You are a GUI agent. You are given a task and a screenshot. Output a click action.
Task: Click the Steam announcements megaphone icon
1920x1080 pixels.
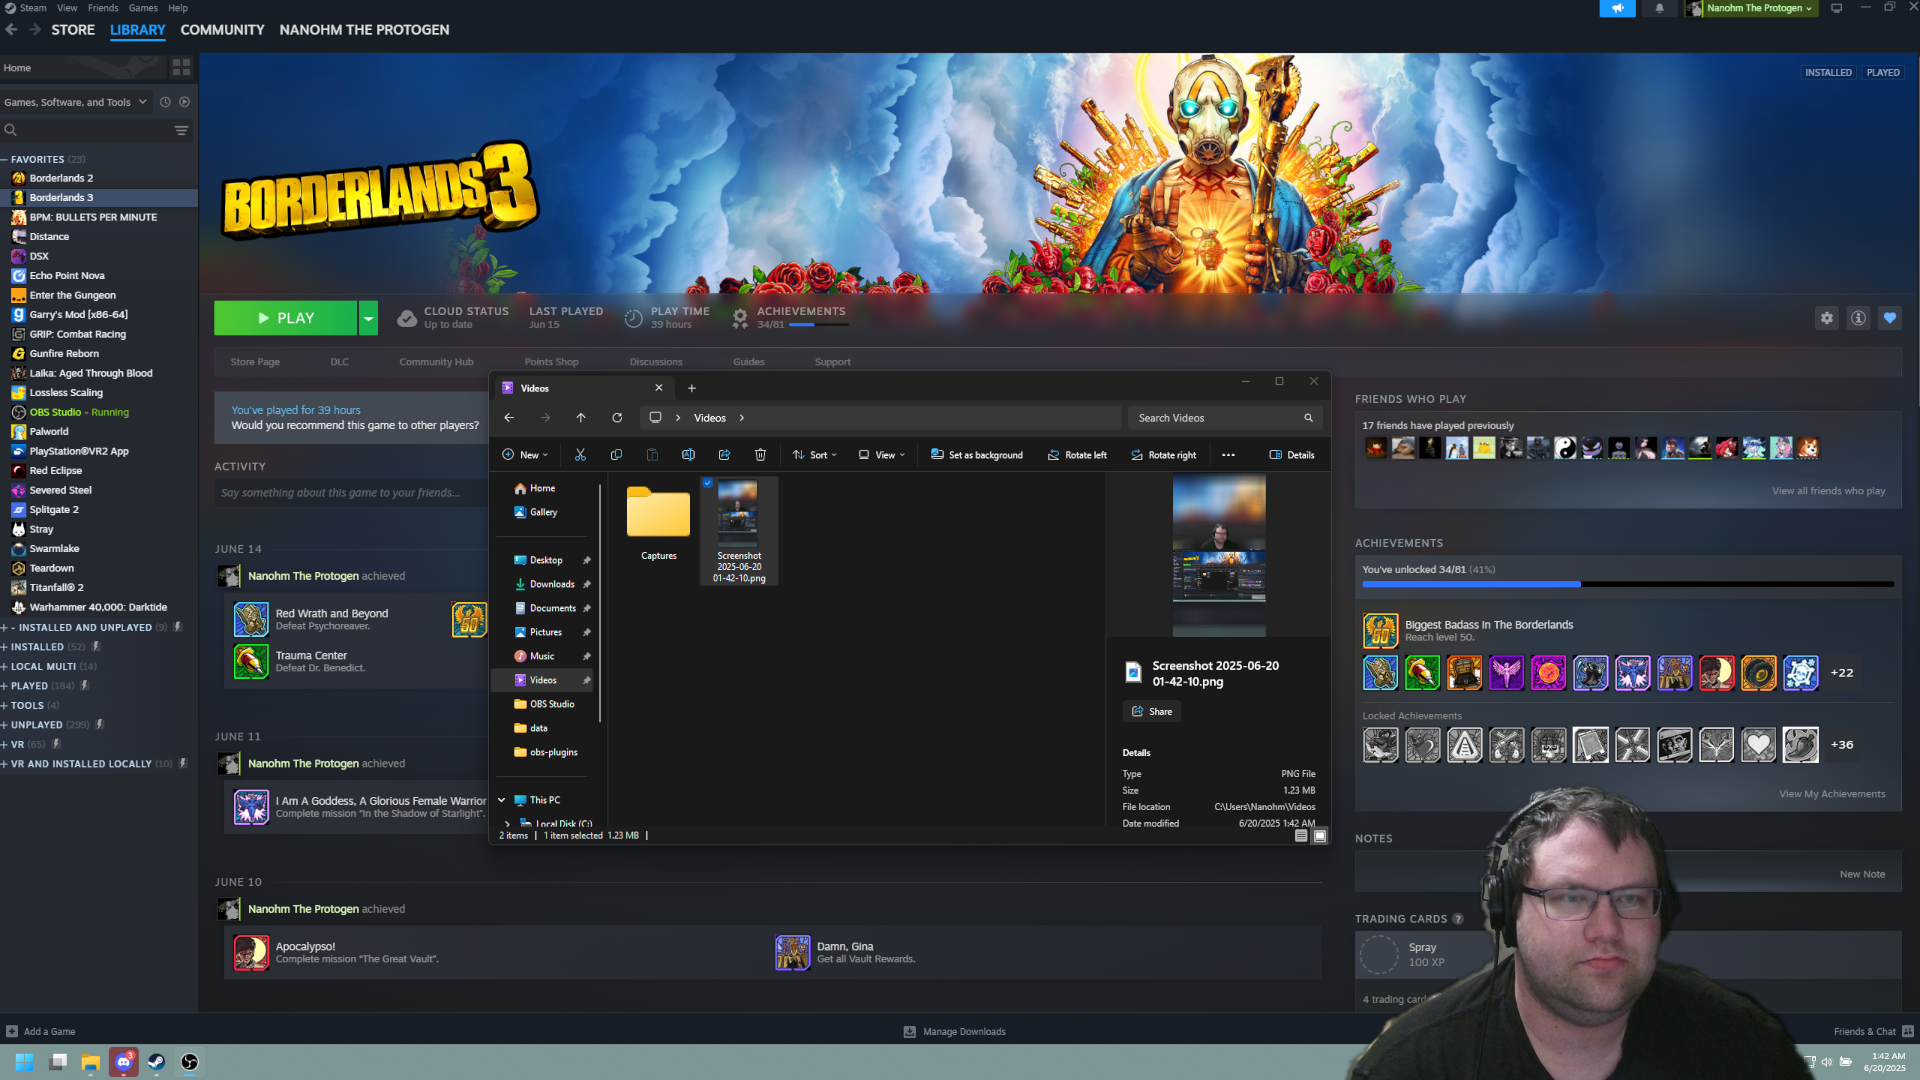tap(1617, 8)
